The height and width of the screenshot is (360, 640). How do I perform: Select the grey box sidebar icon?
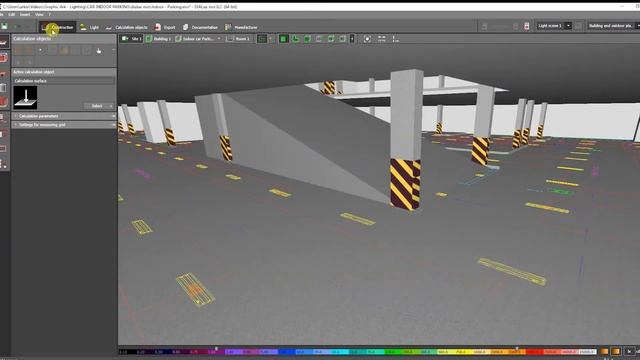[x=4, y=87]
